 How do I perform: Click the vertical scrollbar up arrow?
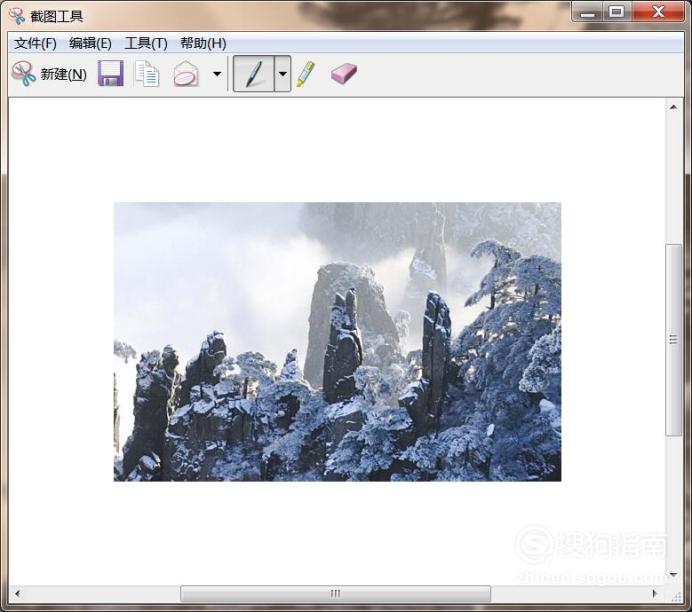[673, 107]
